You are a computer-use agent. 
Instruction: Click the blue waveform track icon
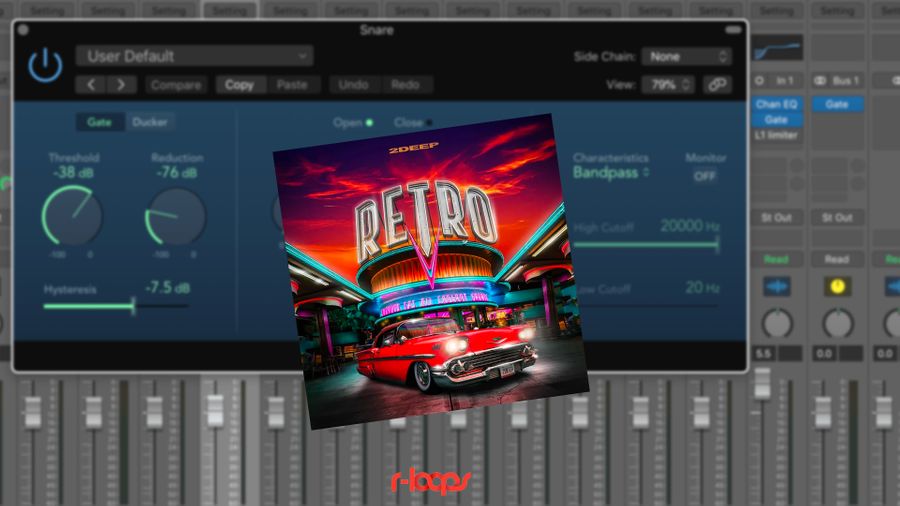(777, 286)
